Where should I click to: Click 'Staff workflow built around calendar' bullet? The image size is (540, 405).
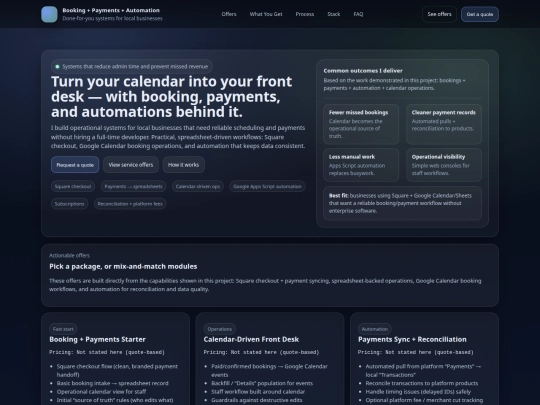[x=258, y=392]
